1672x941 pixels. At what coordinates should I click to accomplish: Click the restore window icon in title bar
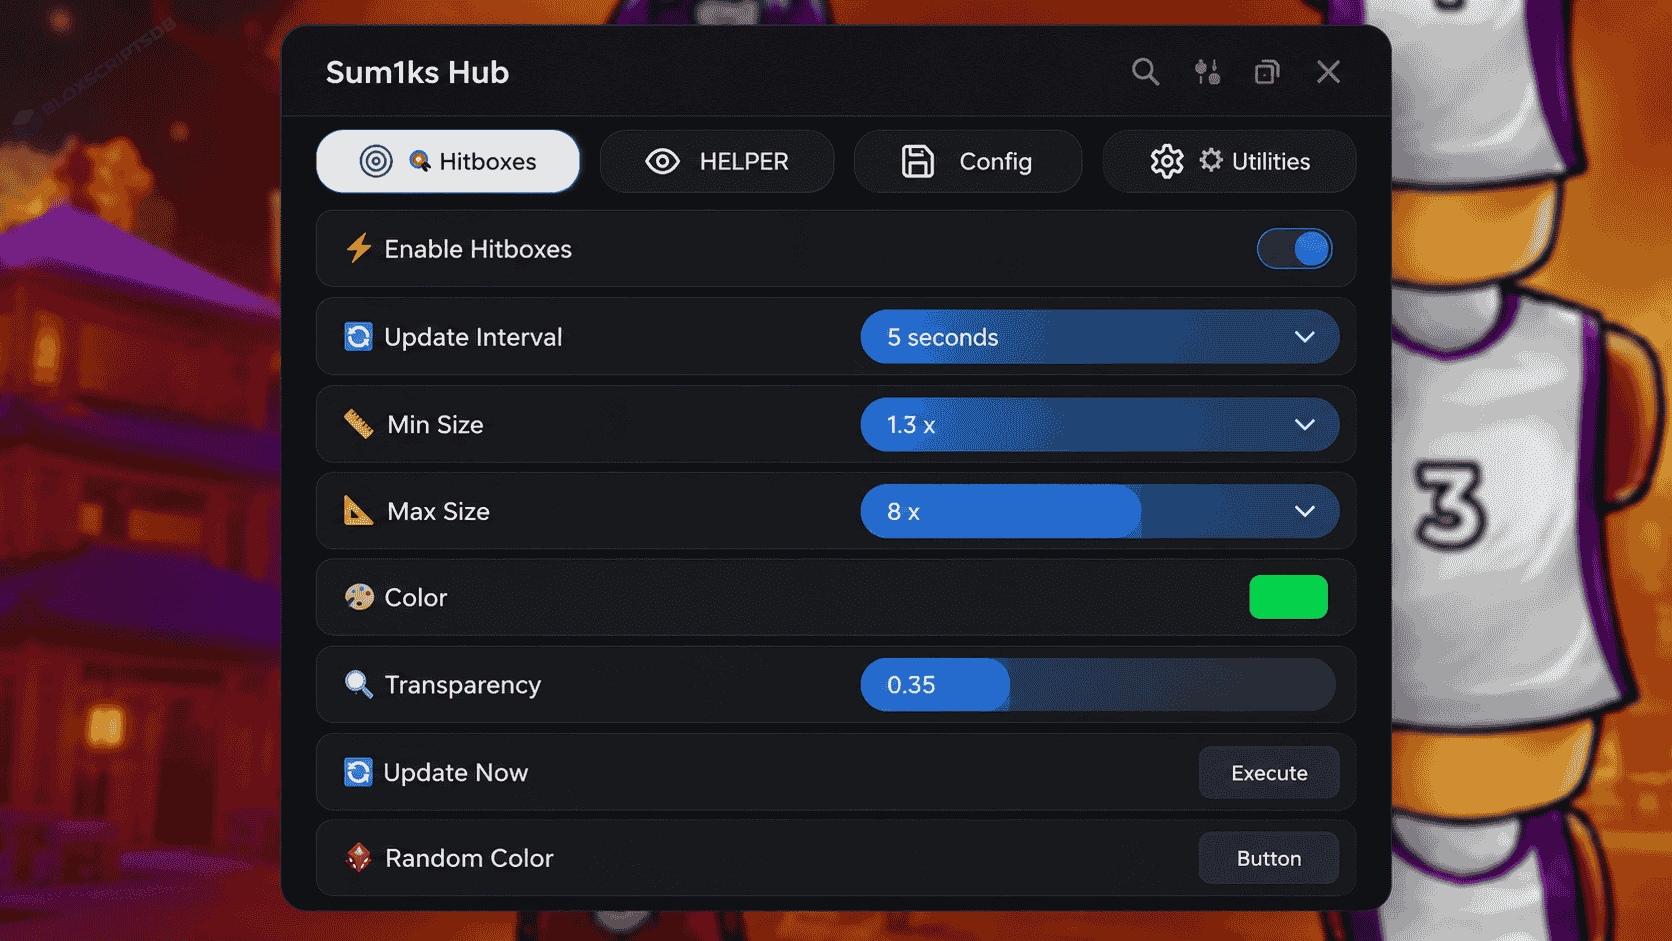click(x=1267, y=72)
